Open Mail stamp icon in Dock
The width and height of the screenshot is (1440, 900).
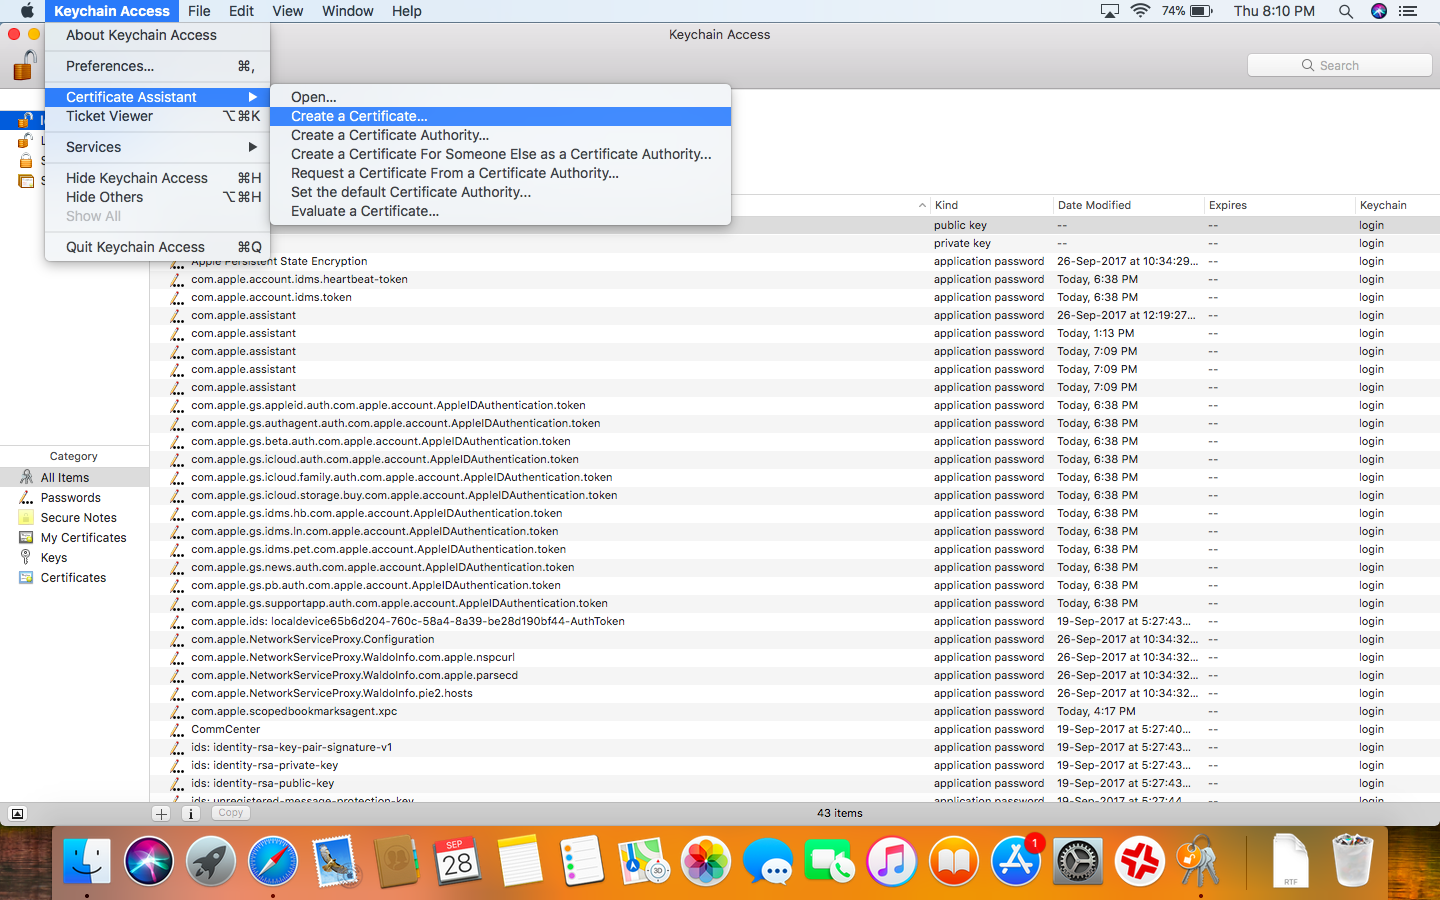tap(335, 861)
